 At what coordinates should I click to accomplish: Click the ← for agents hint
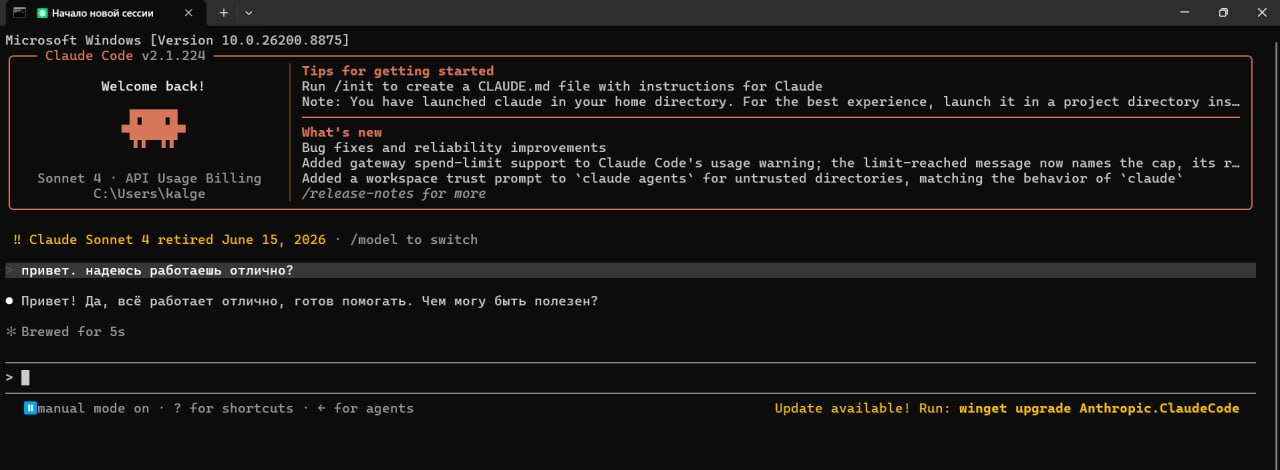pos(365,408)
